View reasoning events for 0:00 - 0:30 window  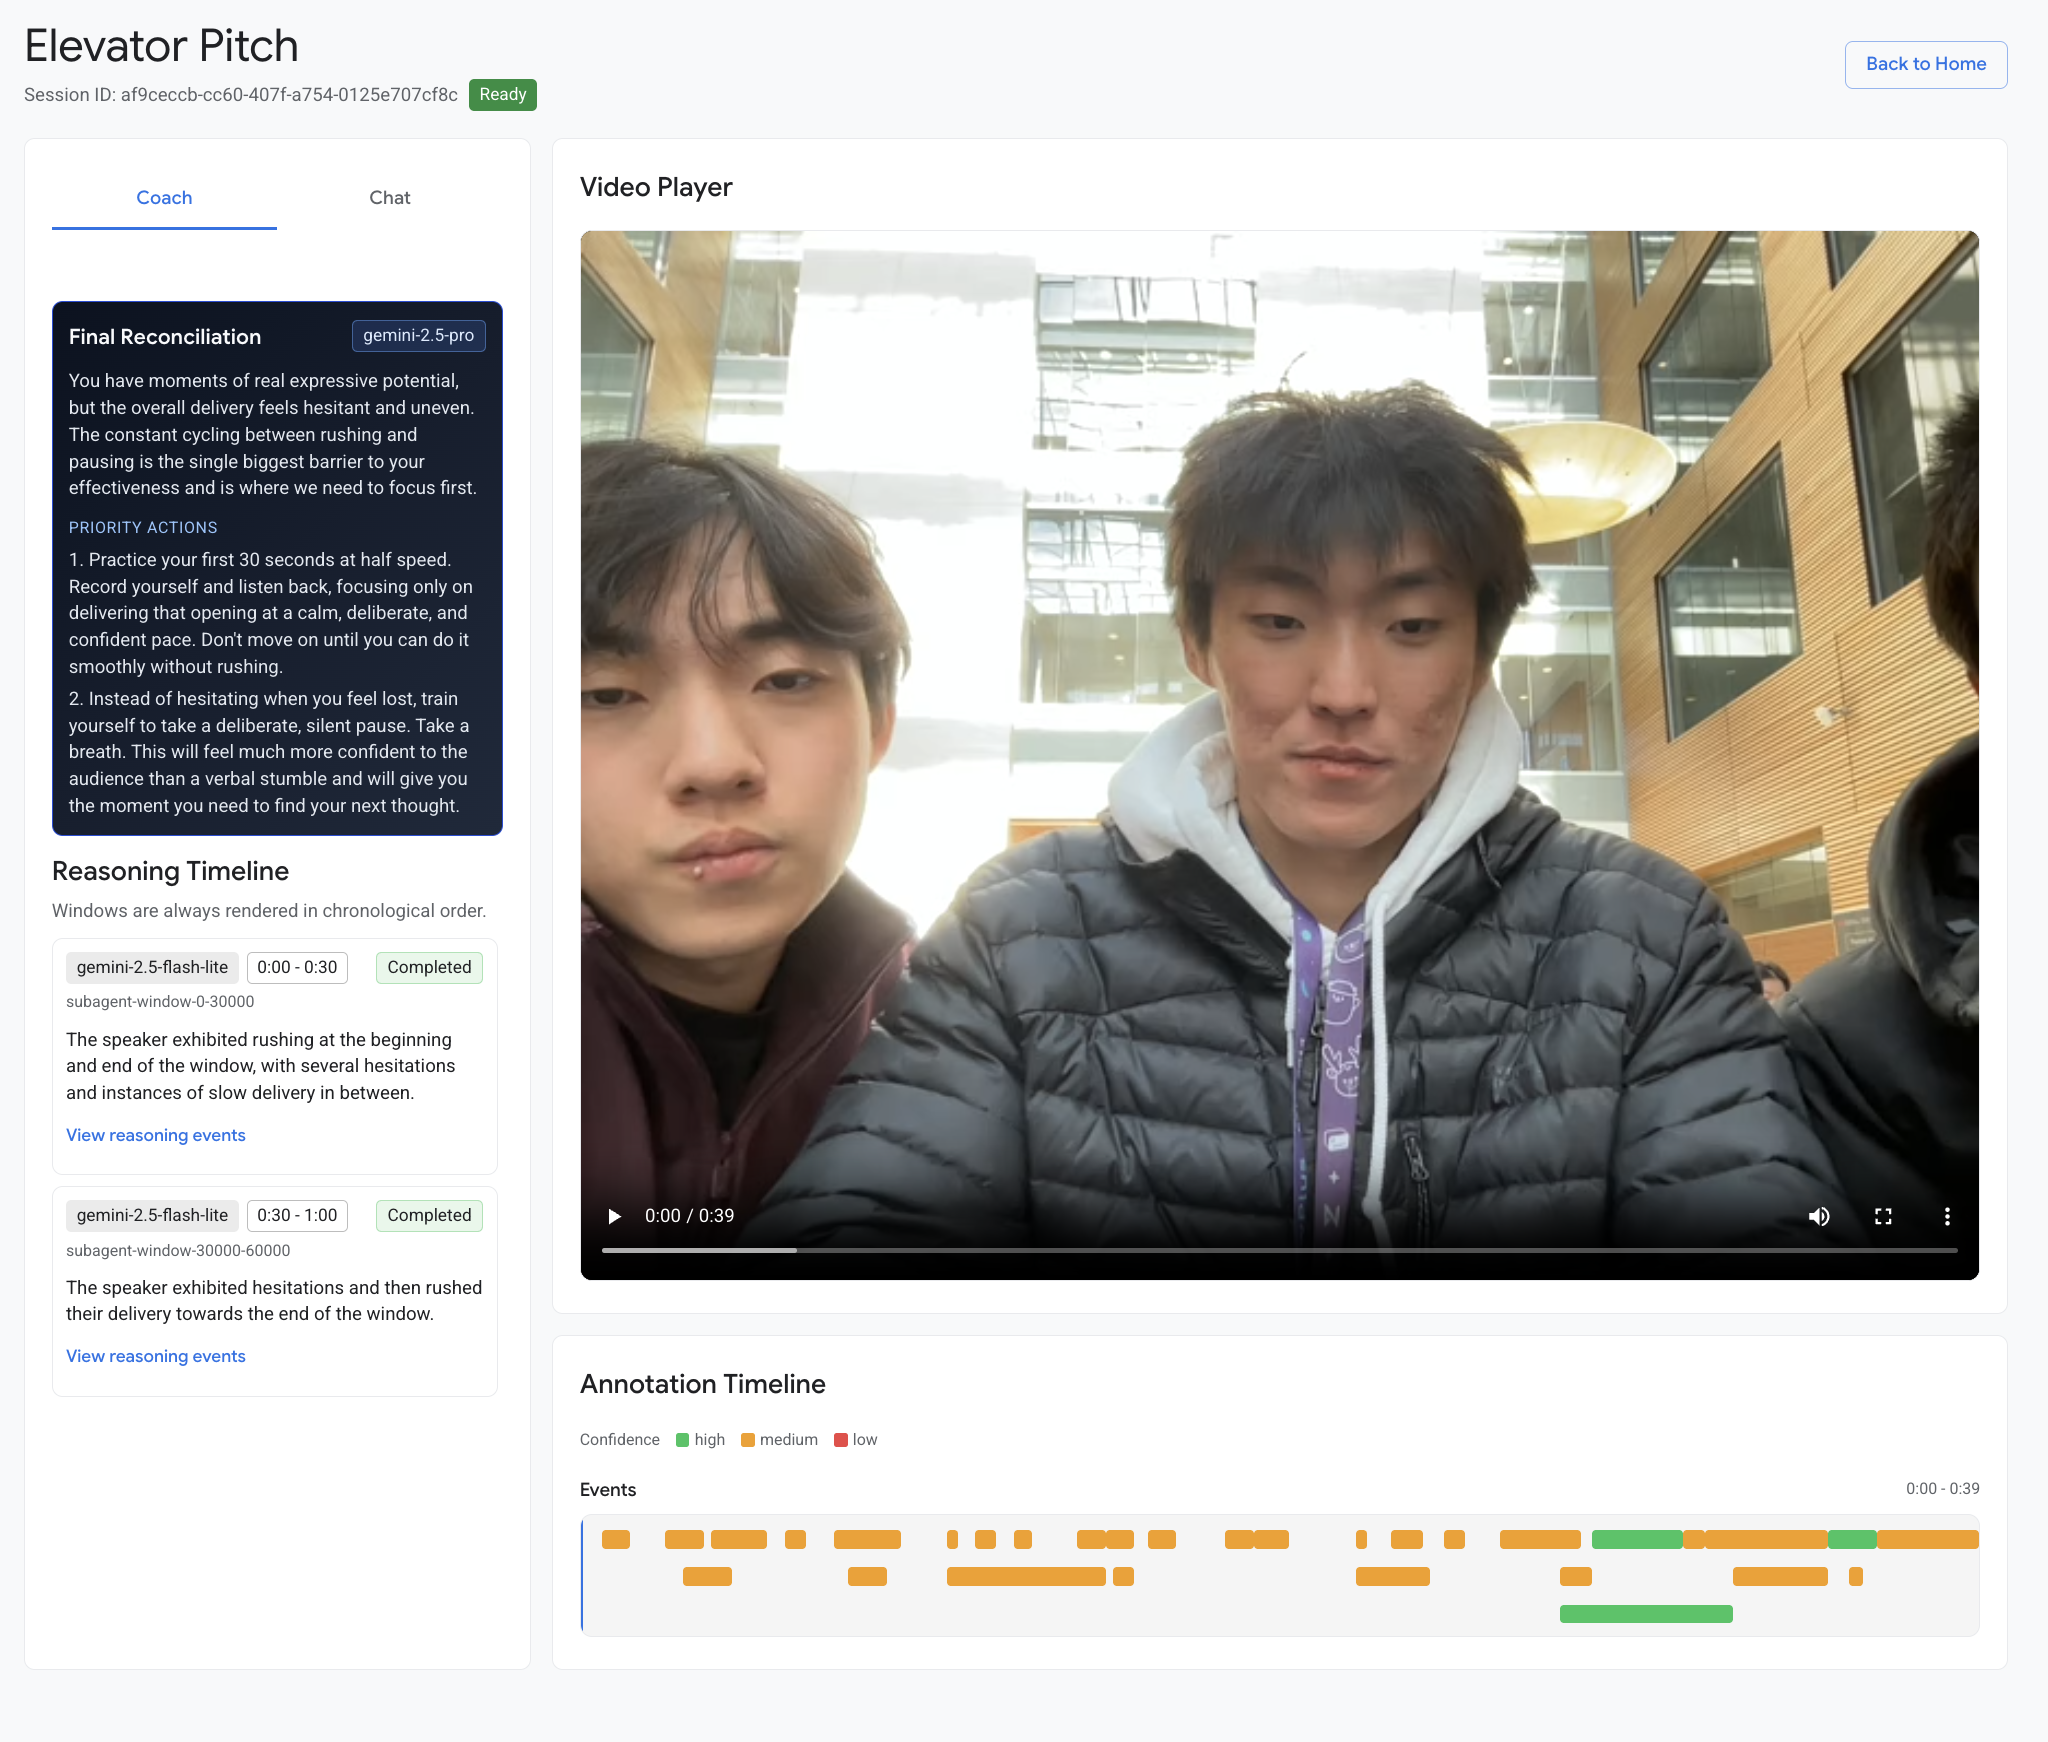(156, 1135)
